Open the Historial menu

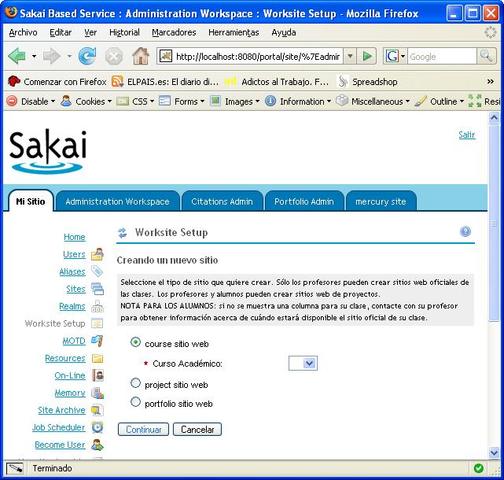pyautogui.click(x=124, y=32)
